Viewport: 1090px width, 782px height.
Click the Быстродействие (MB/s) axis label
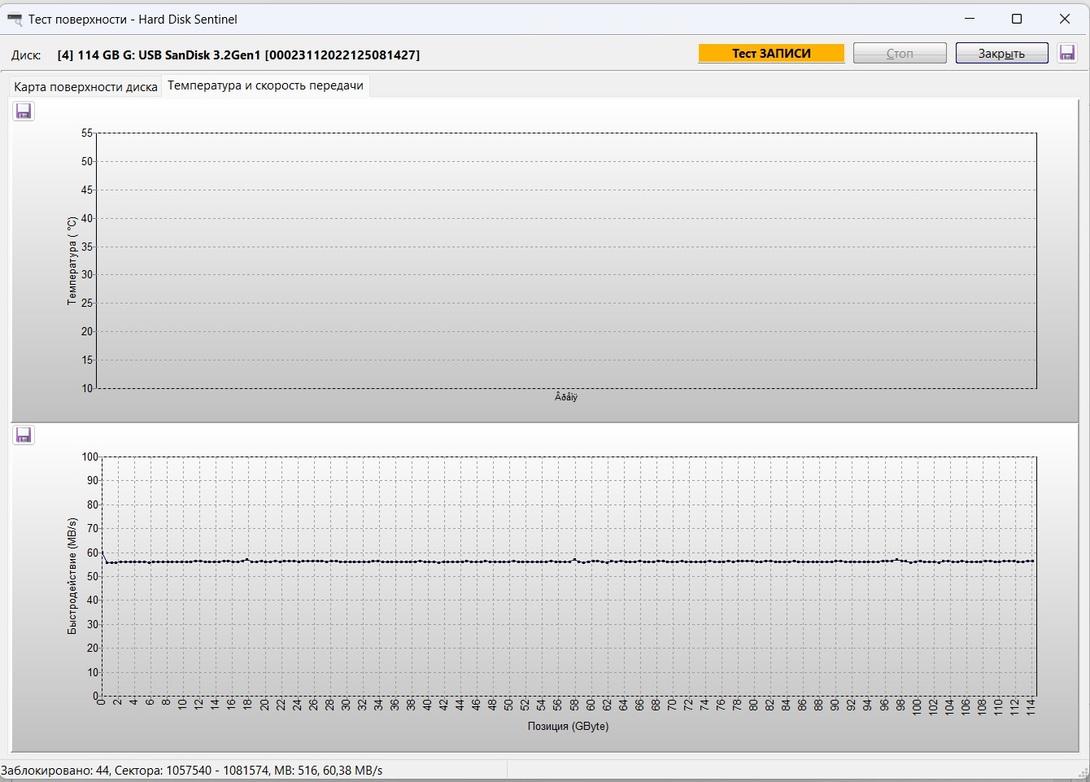tap(72, 576)
